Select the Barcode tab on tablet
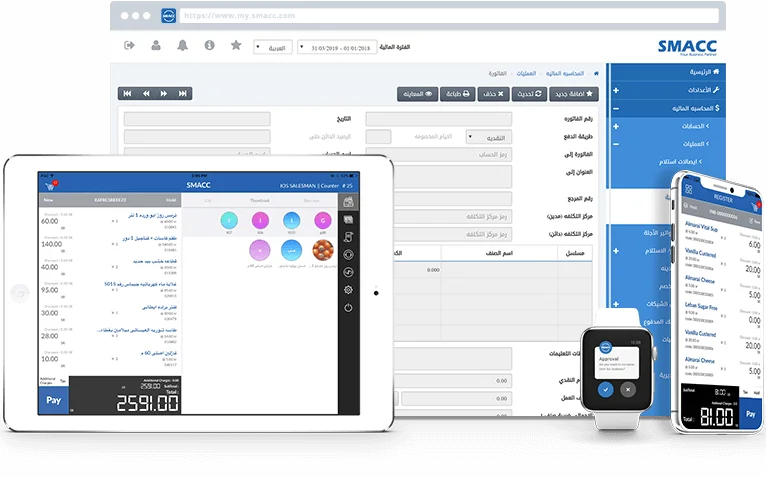Viewport: 766px width, 477px height. pyautogui.click(x=311, y=201)
